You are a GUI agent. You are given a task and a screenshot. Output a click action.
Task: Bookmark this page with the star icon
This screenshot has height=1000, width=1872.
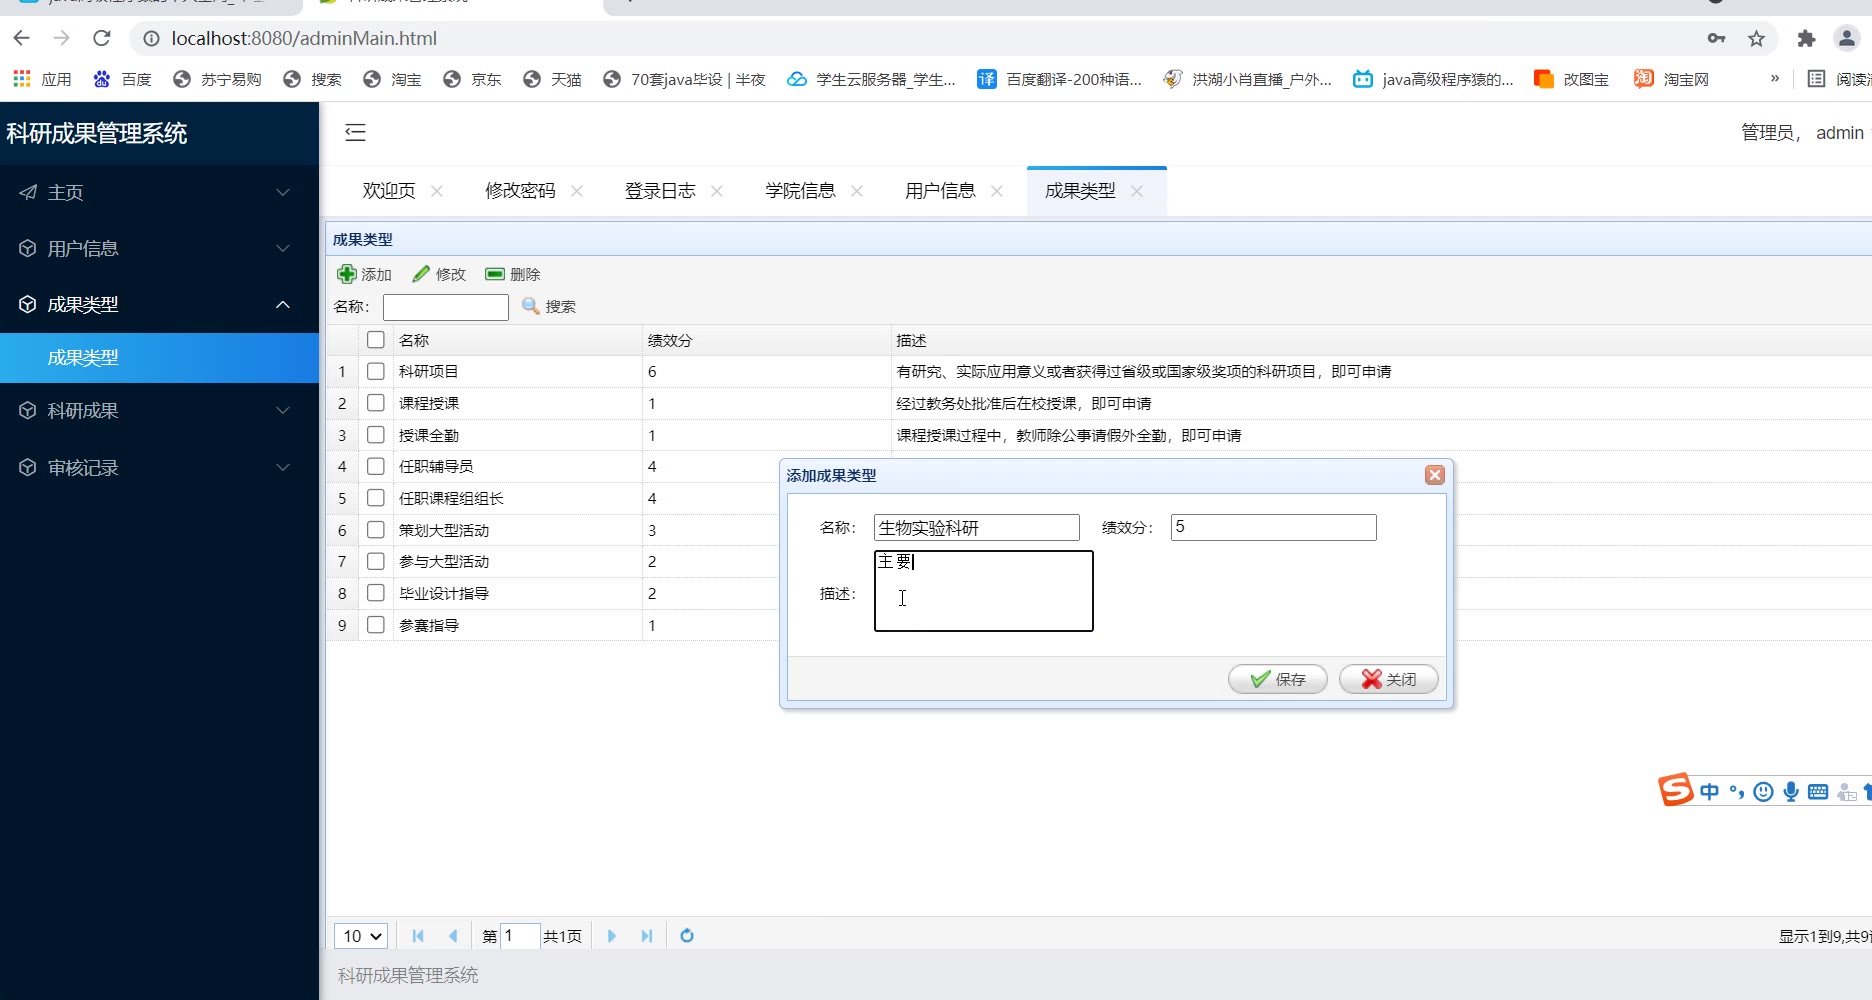coord(1756,39)
